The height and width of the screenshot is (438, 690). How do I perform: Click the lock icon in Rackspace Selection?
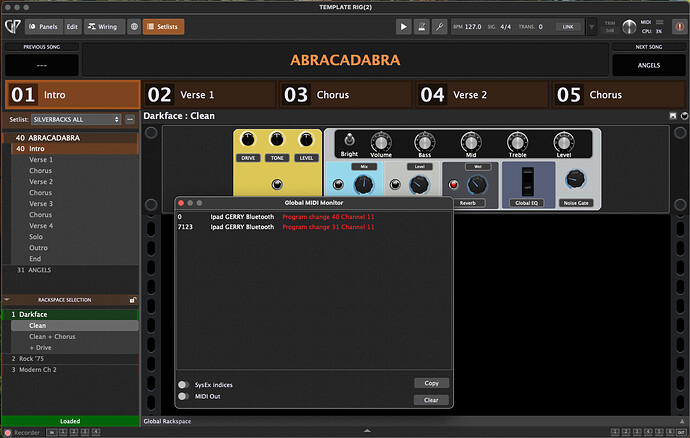[x=133, y=299]
